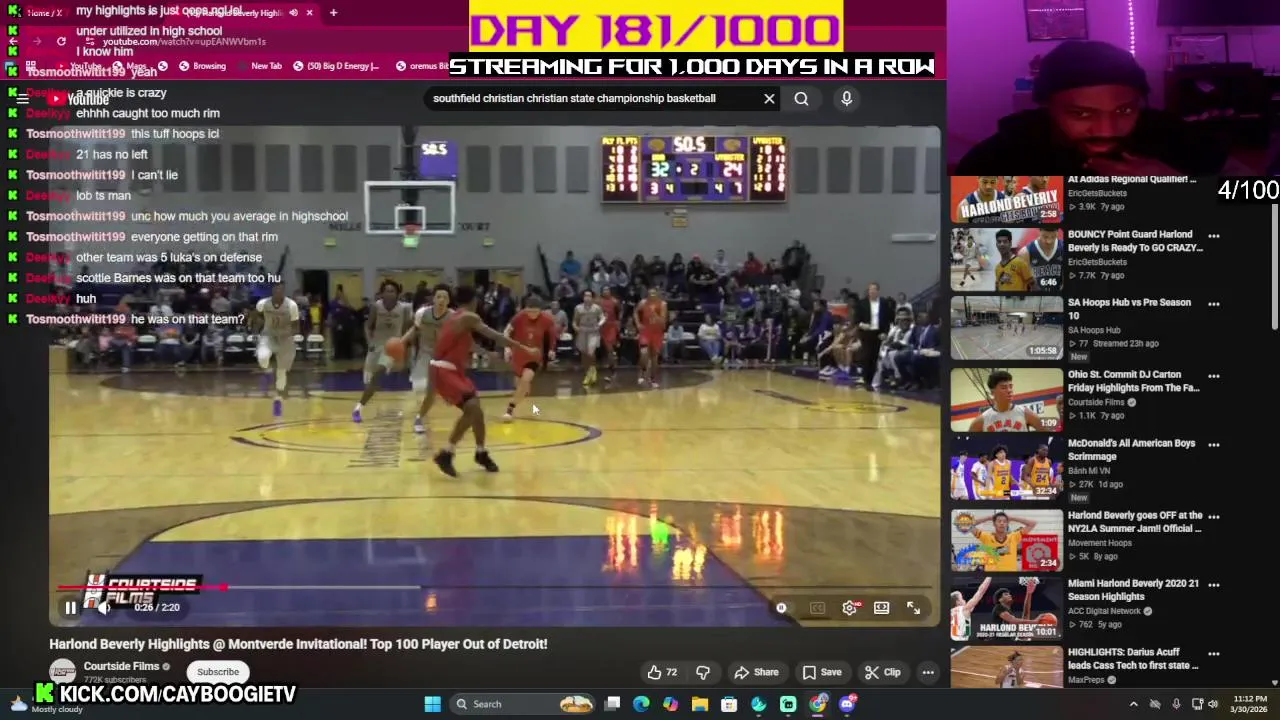Open Courtside Films channel avatar

[63, 672]
